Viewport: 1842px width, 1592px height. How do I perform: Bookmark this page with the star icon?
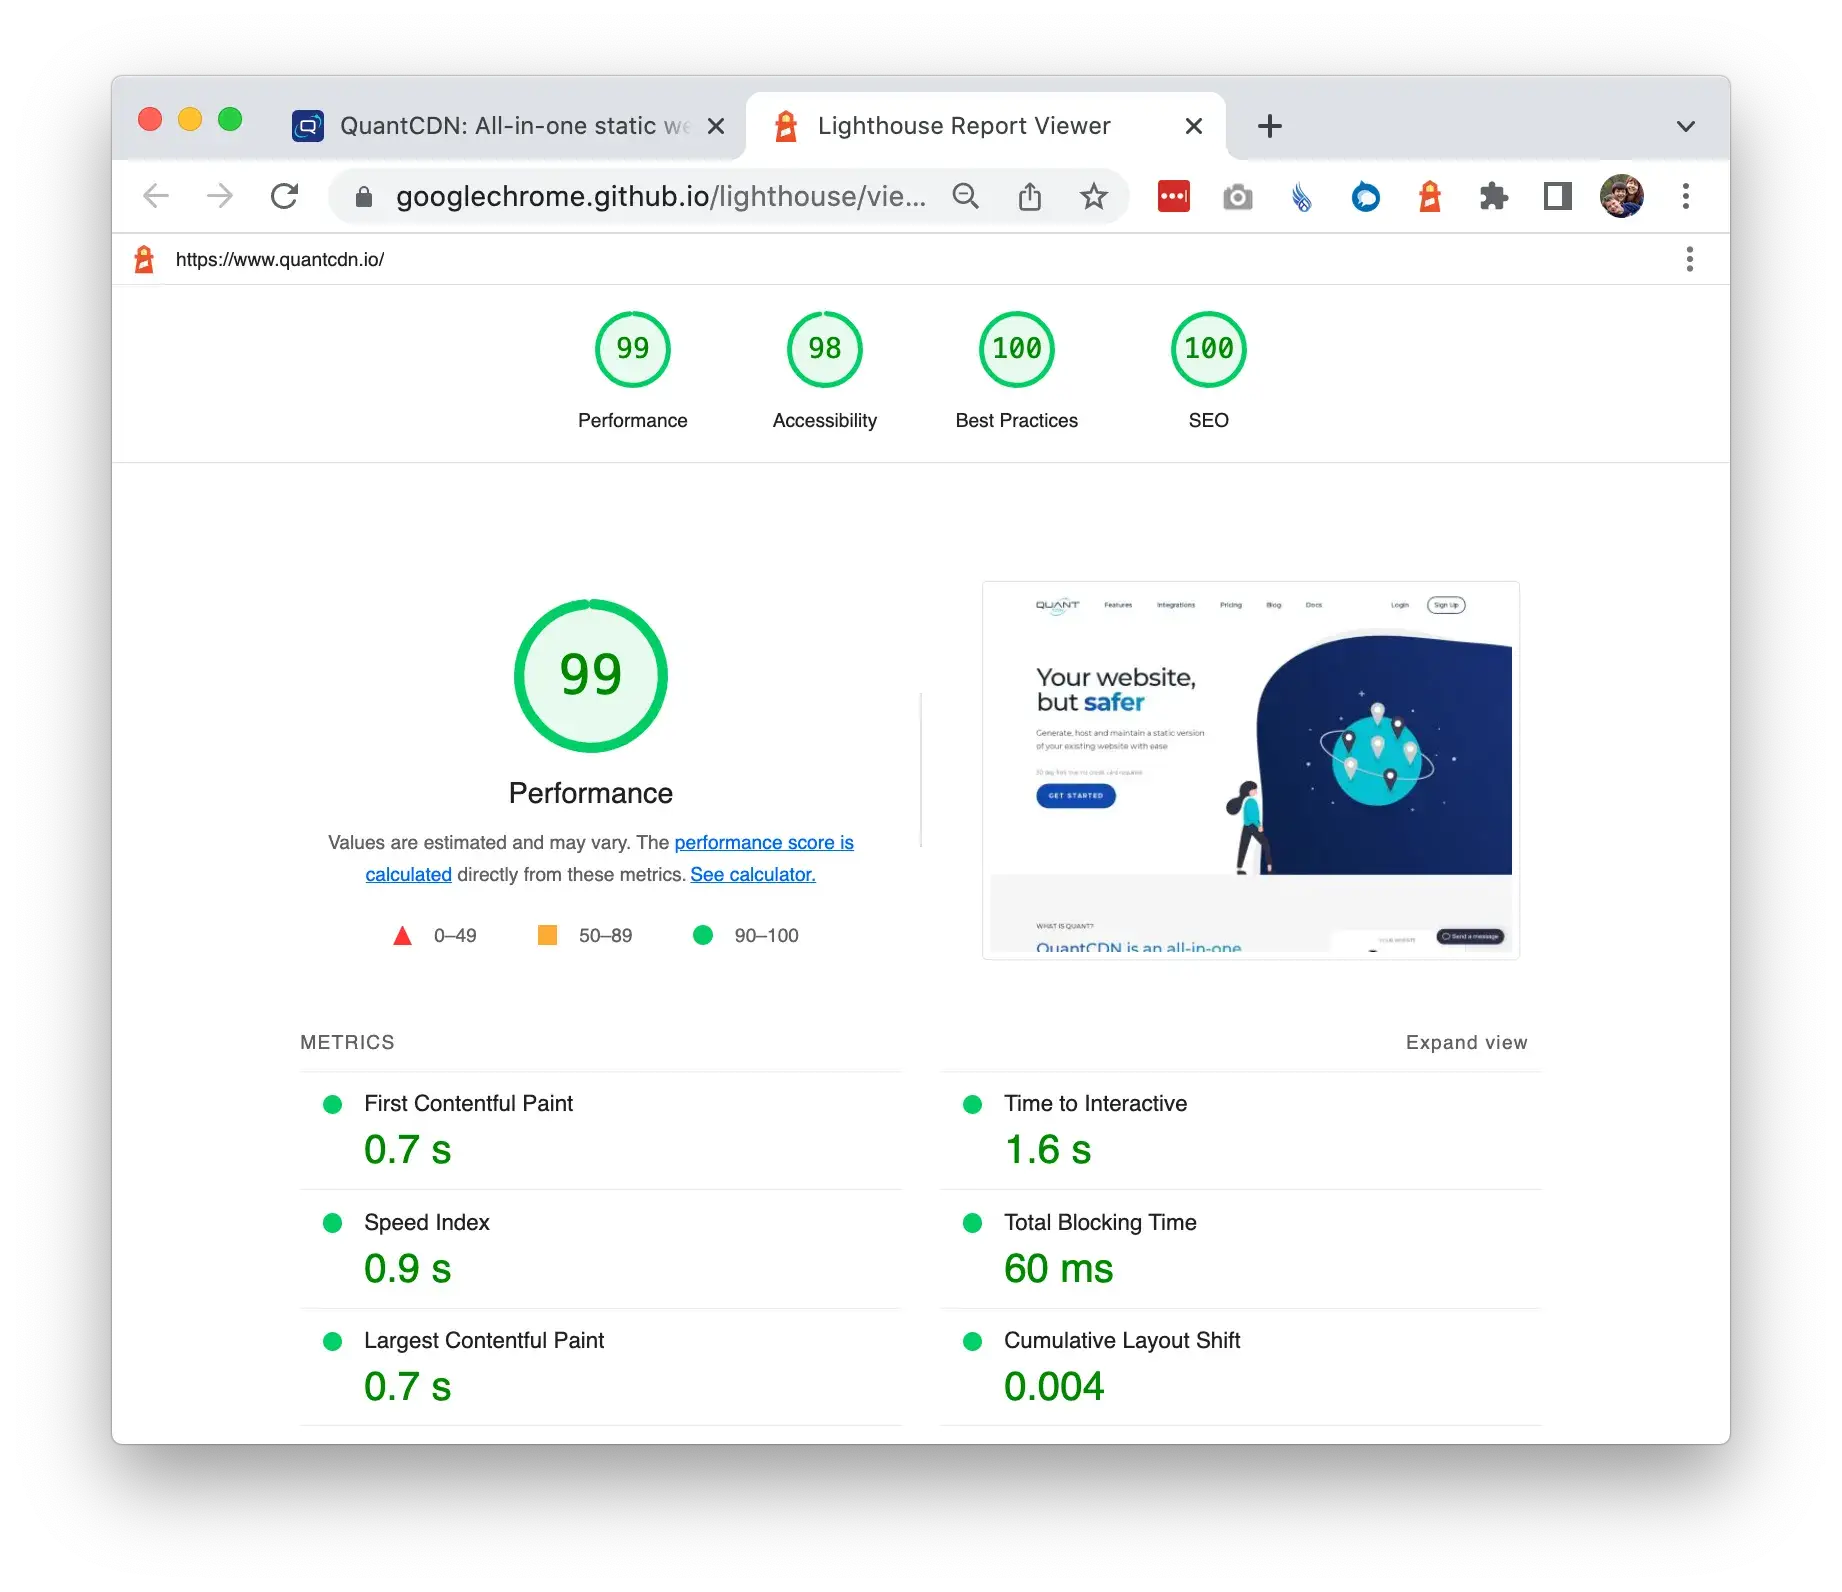(1094, 196)
